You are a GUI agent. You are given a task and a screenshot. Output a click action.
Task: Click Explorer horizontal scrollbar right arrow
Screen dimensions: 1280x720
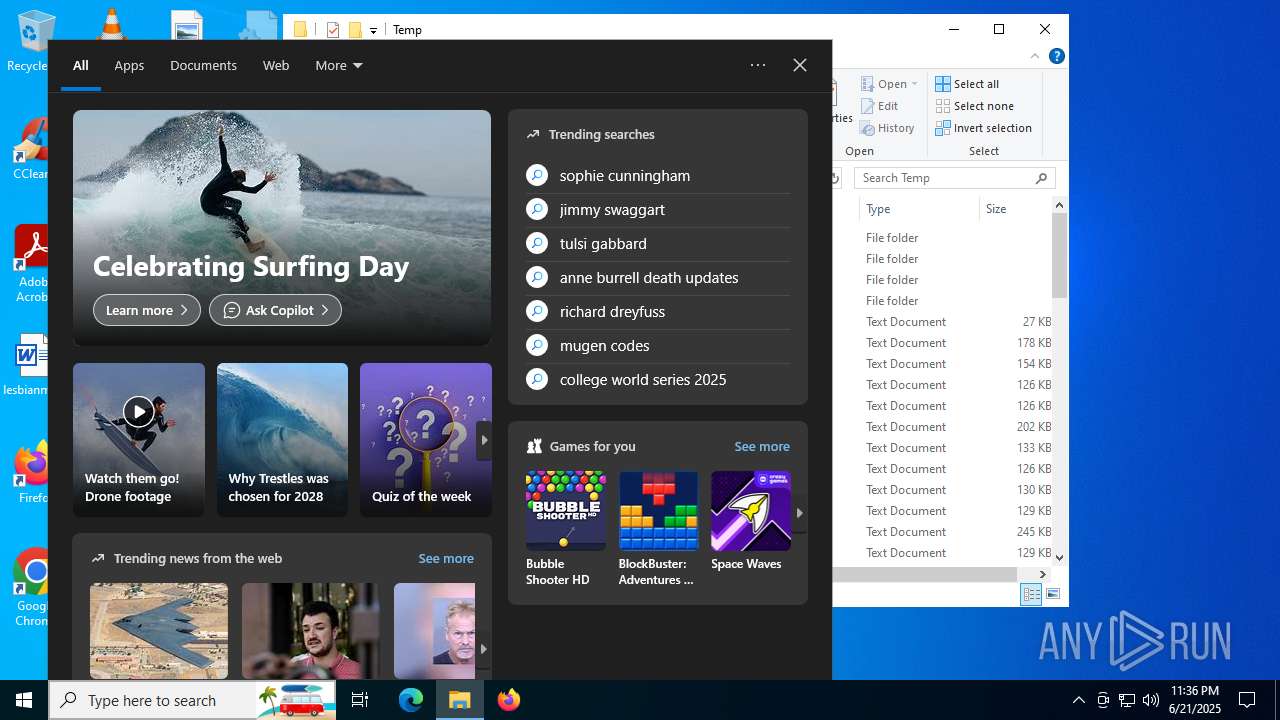[1043, 575]
